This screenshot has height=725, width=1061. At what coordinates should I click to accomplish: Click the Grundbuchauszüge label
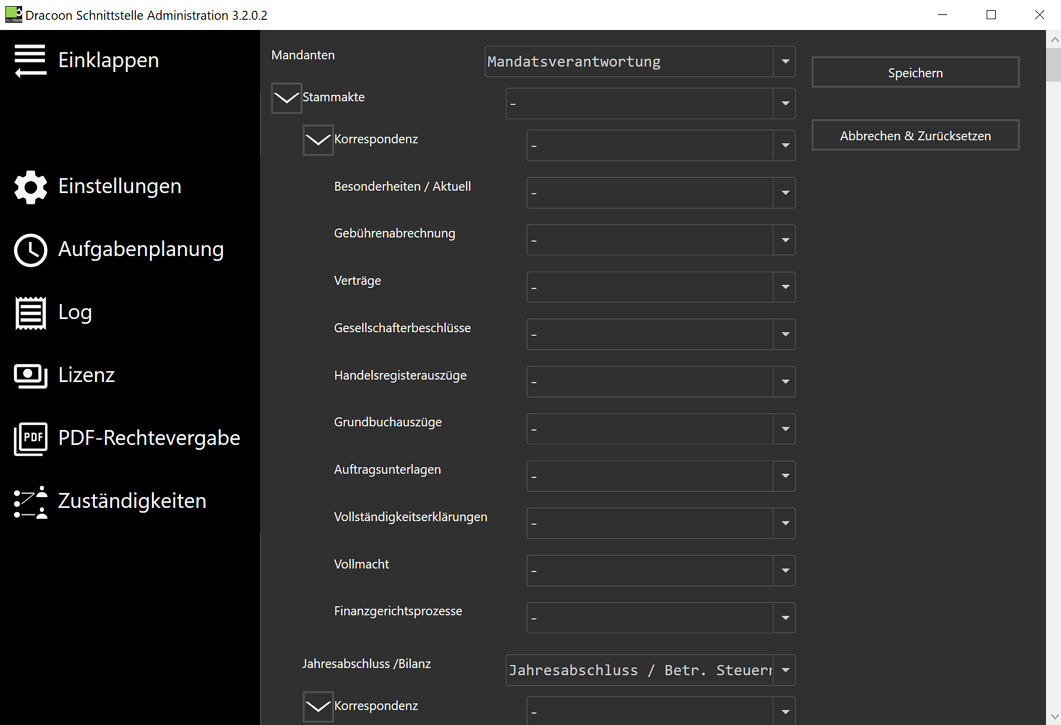388,422
